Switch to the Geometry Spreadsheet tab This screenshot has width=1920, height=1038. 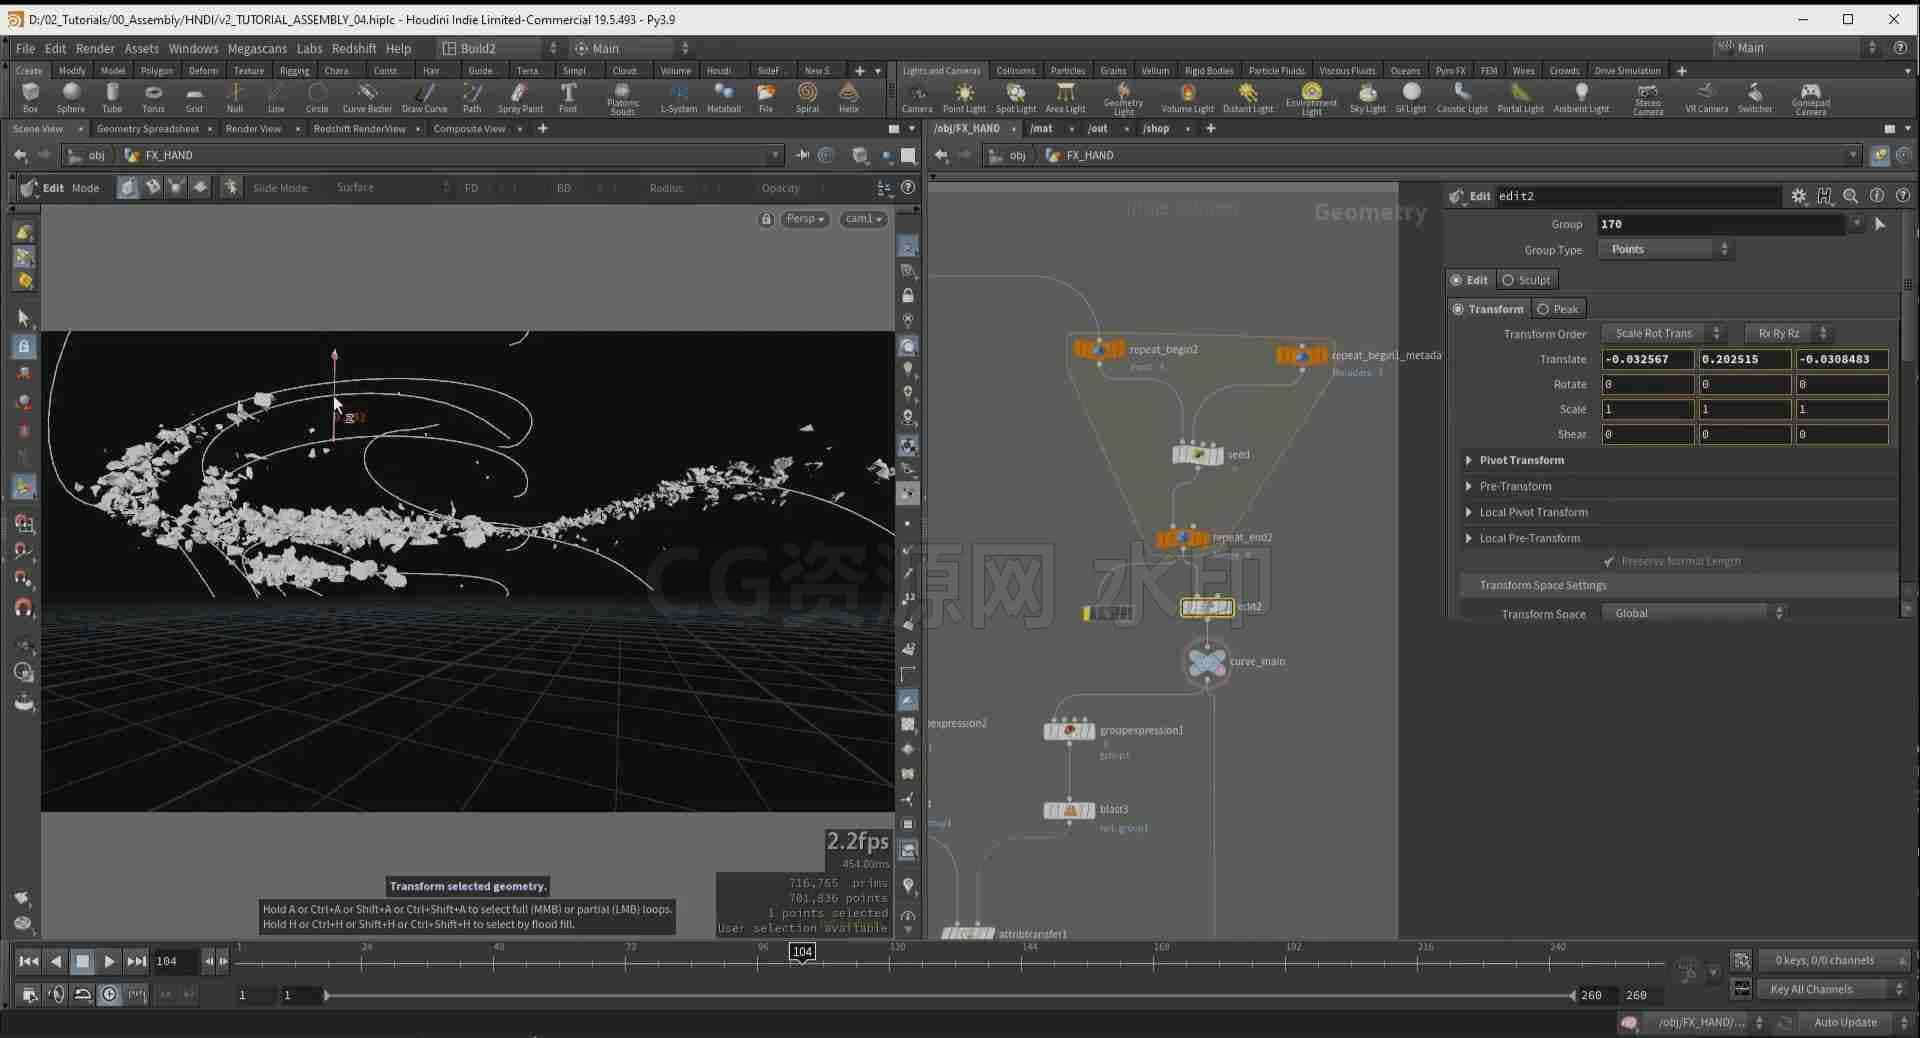(x=147, y=129)
